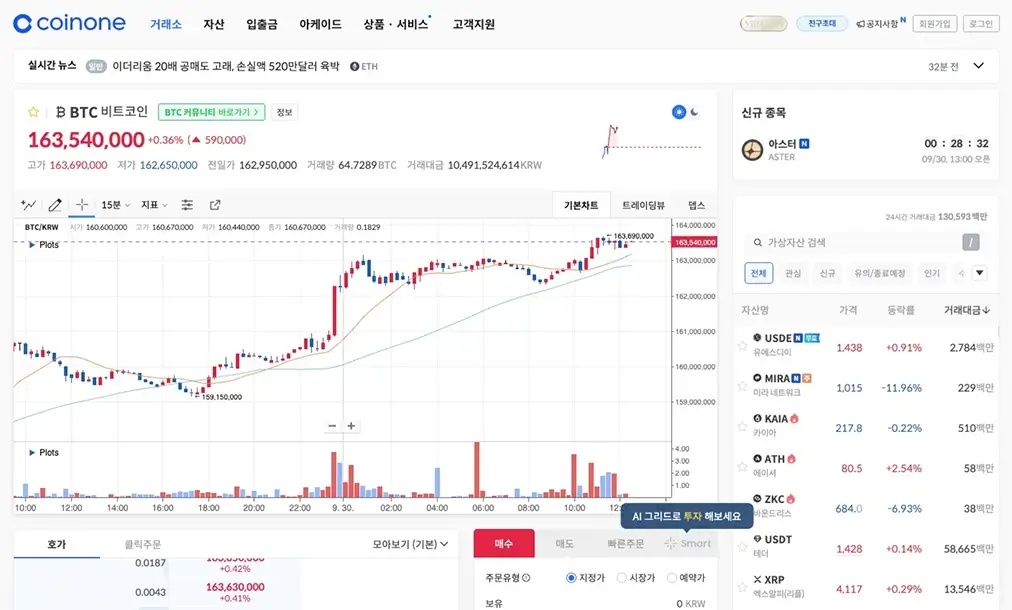
Task: Click 로그인 login button
Action: [x=981, y=24]
